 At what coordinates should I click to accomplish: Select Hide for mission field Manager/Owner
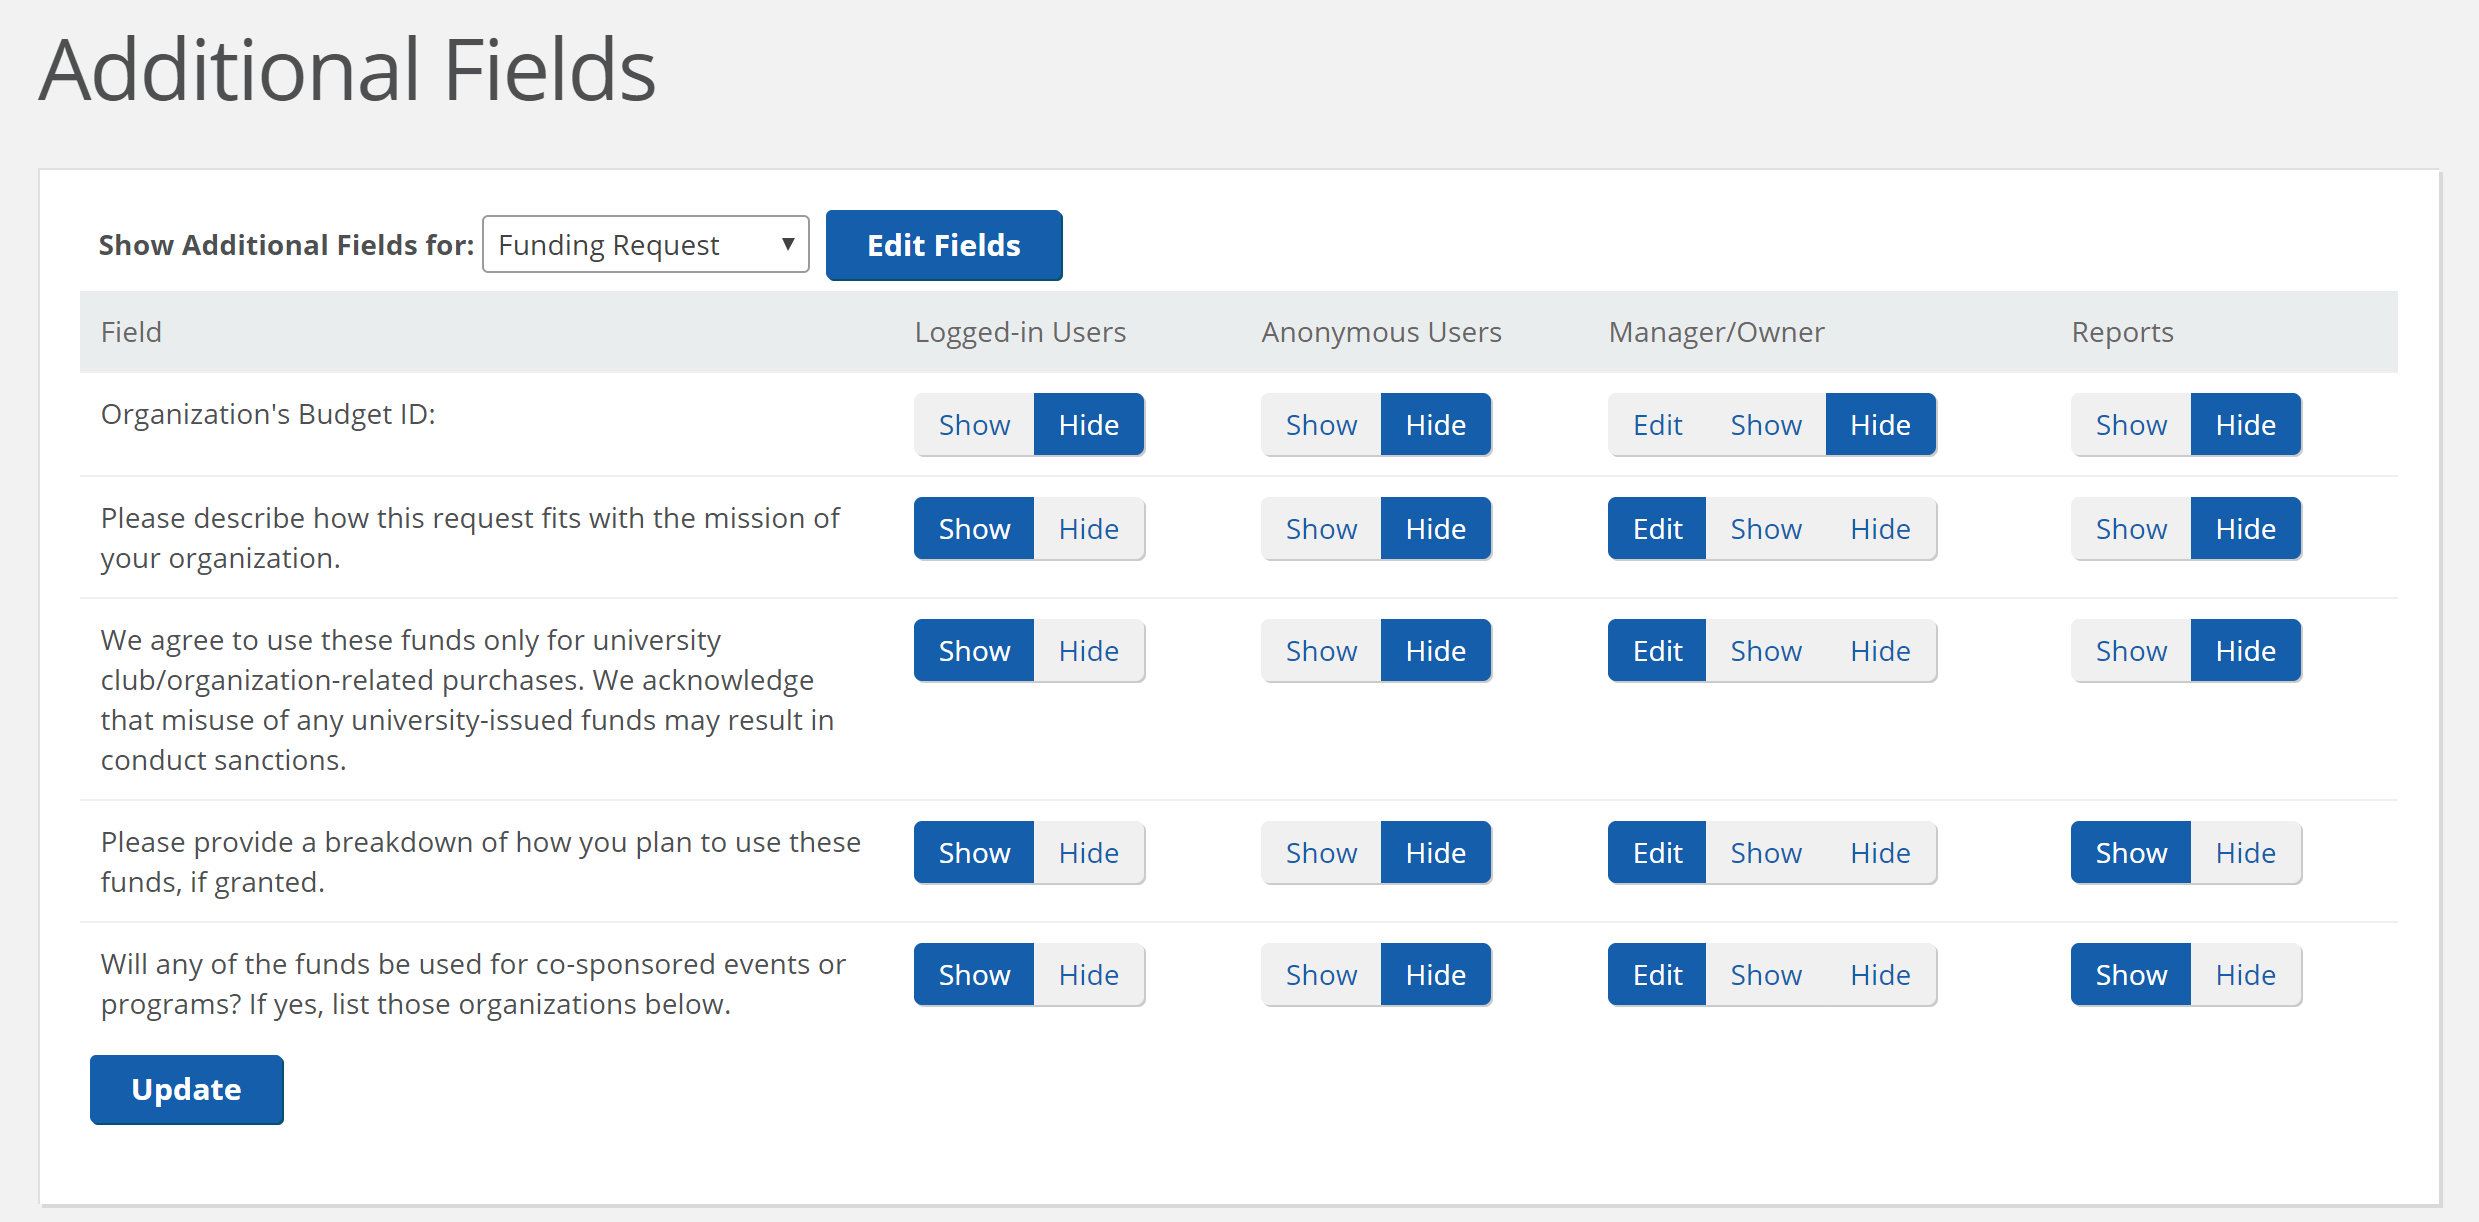click(1881, 529)
